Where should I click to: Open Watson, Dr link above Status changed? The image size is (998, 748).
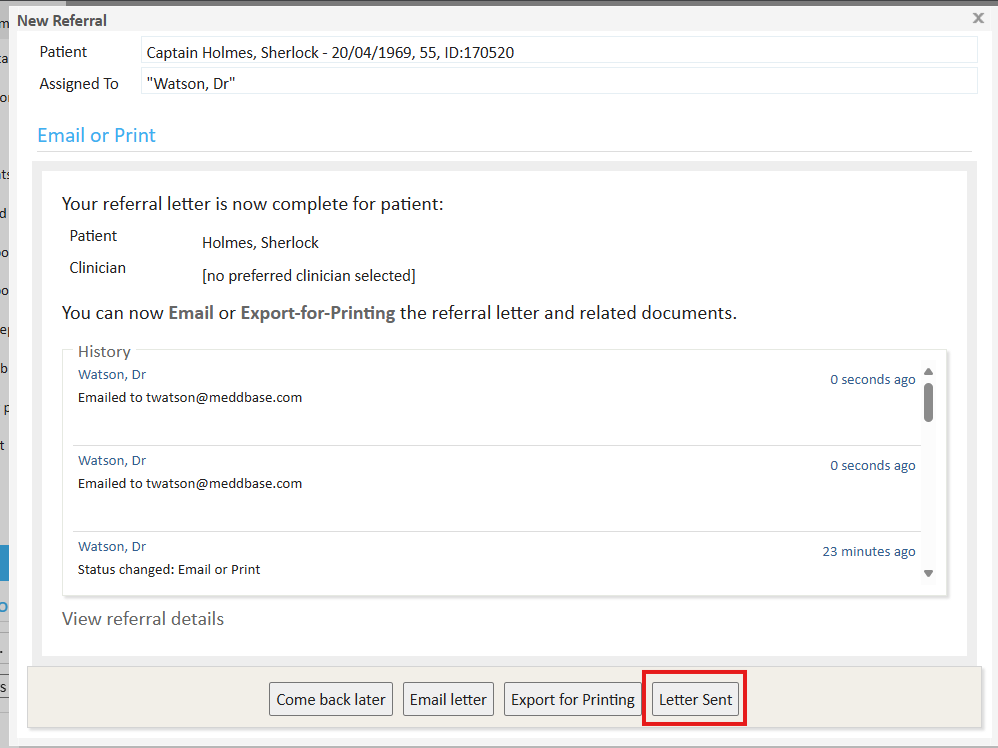112,547
